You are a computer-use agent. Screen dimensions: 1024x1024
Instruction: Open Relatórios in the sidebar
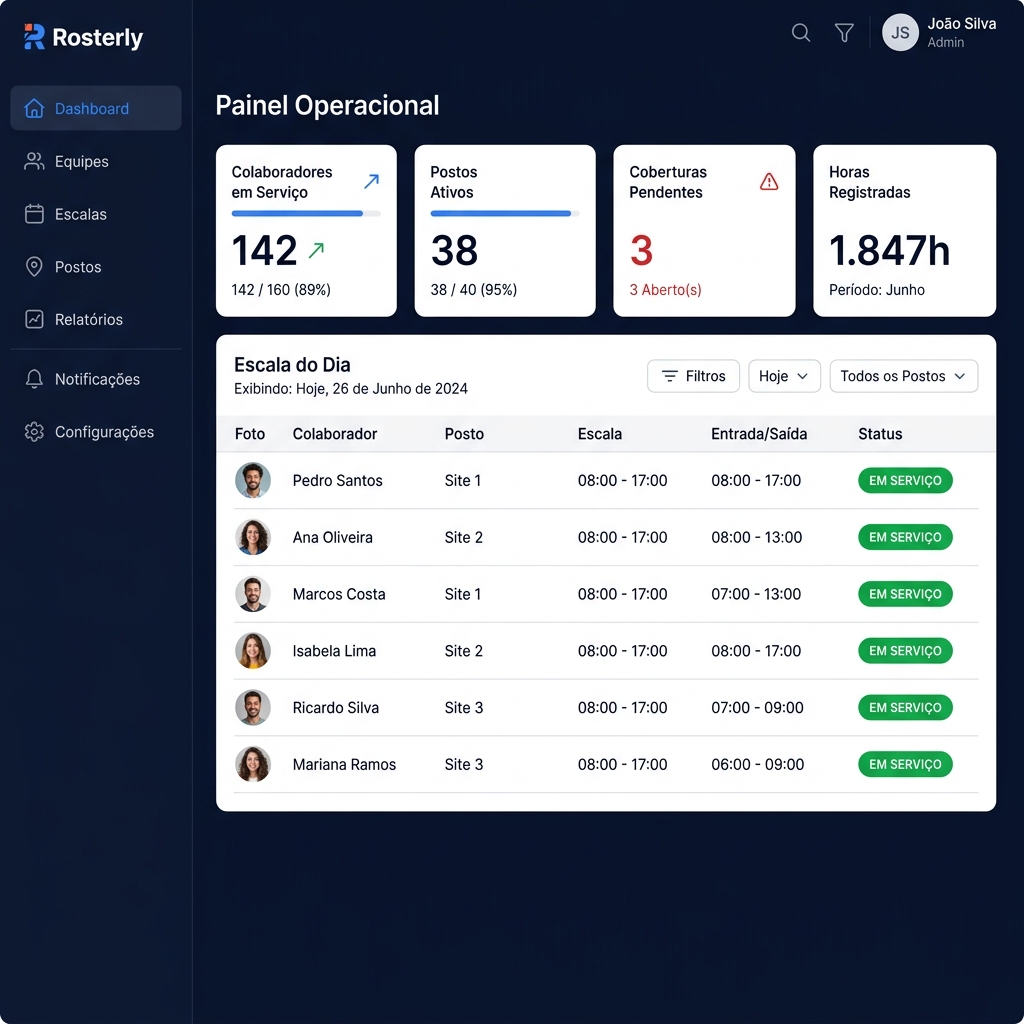tap(96, 319)
